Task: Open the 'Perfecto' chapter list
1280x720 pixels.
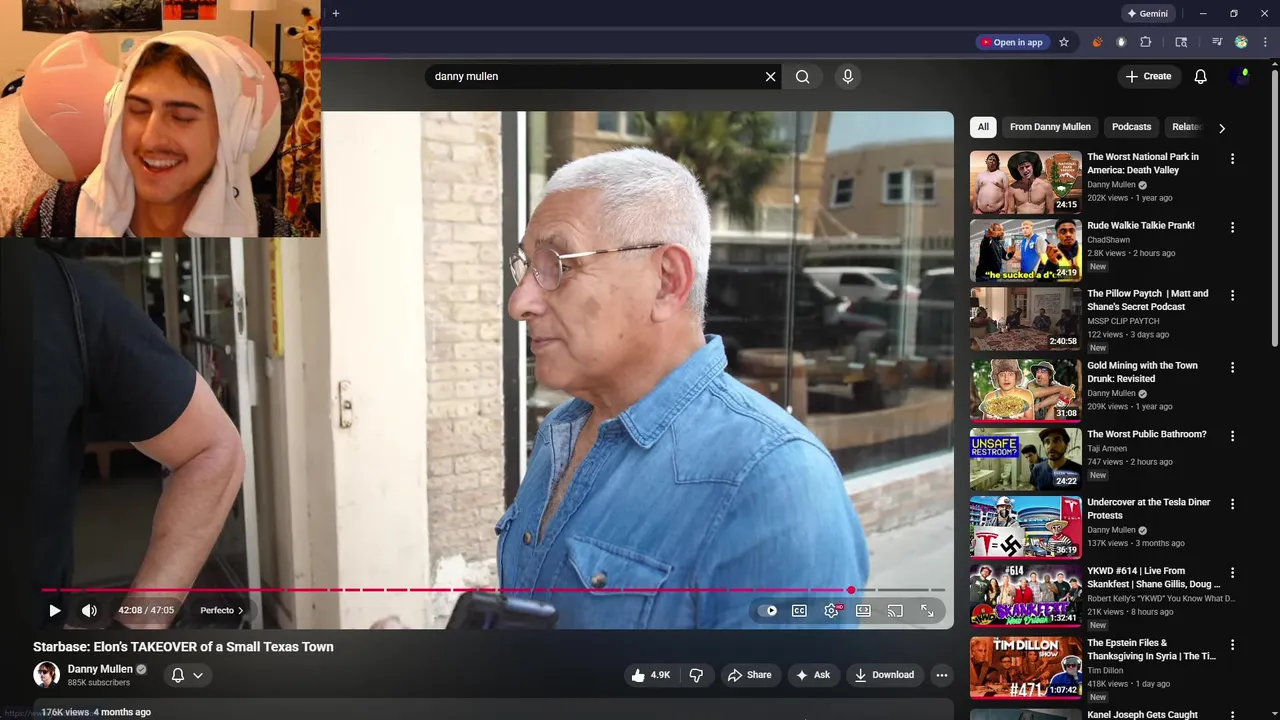Action: click(222, 610)
